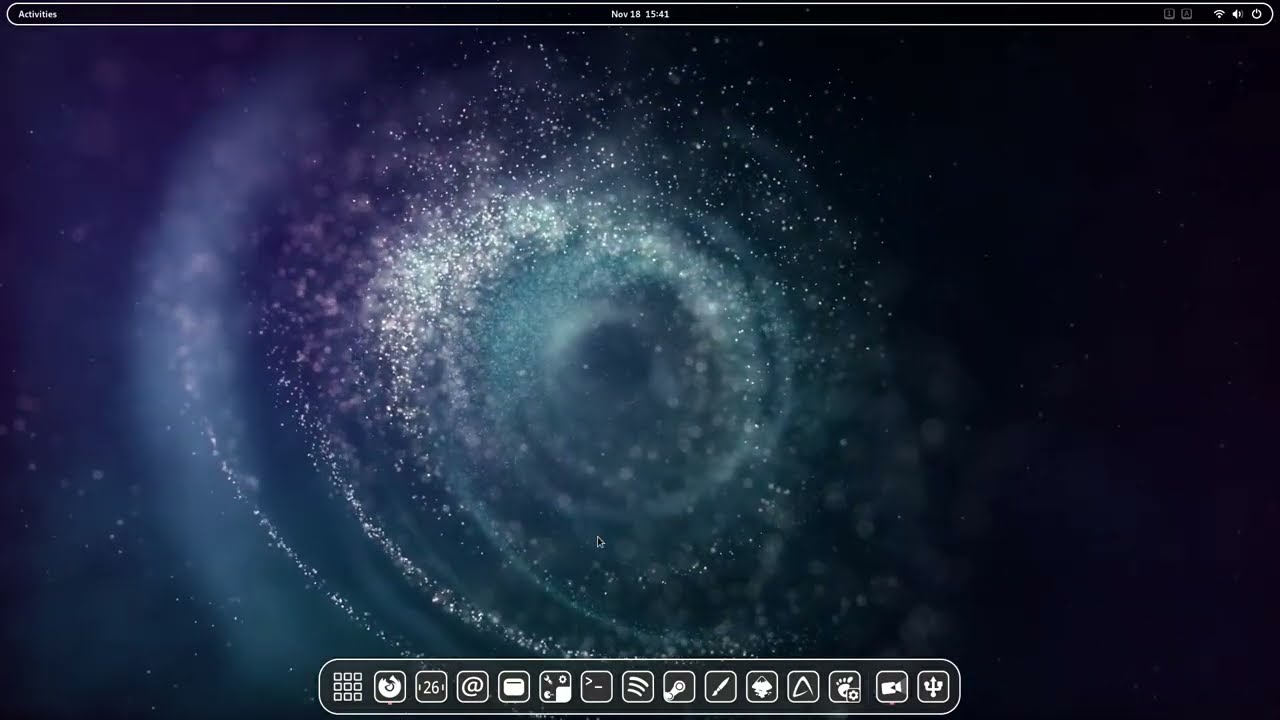
Task: Launch Steam from the dock
Action: click(679, 687)
